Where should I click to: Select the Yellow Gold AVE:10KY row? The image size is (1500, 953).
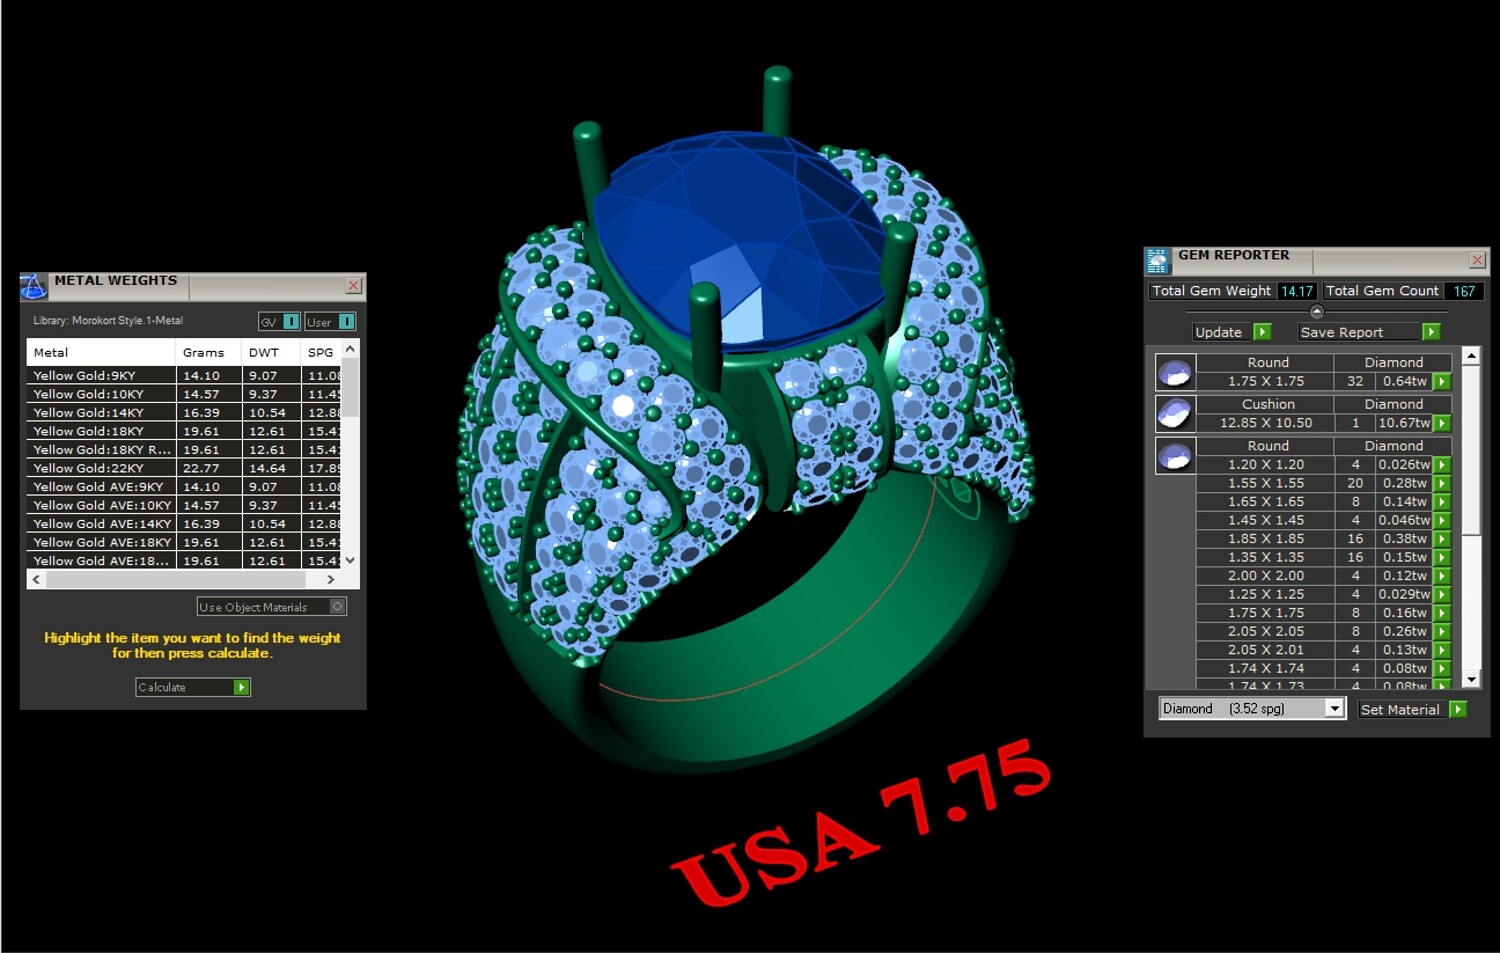tap(184, 506)
